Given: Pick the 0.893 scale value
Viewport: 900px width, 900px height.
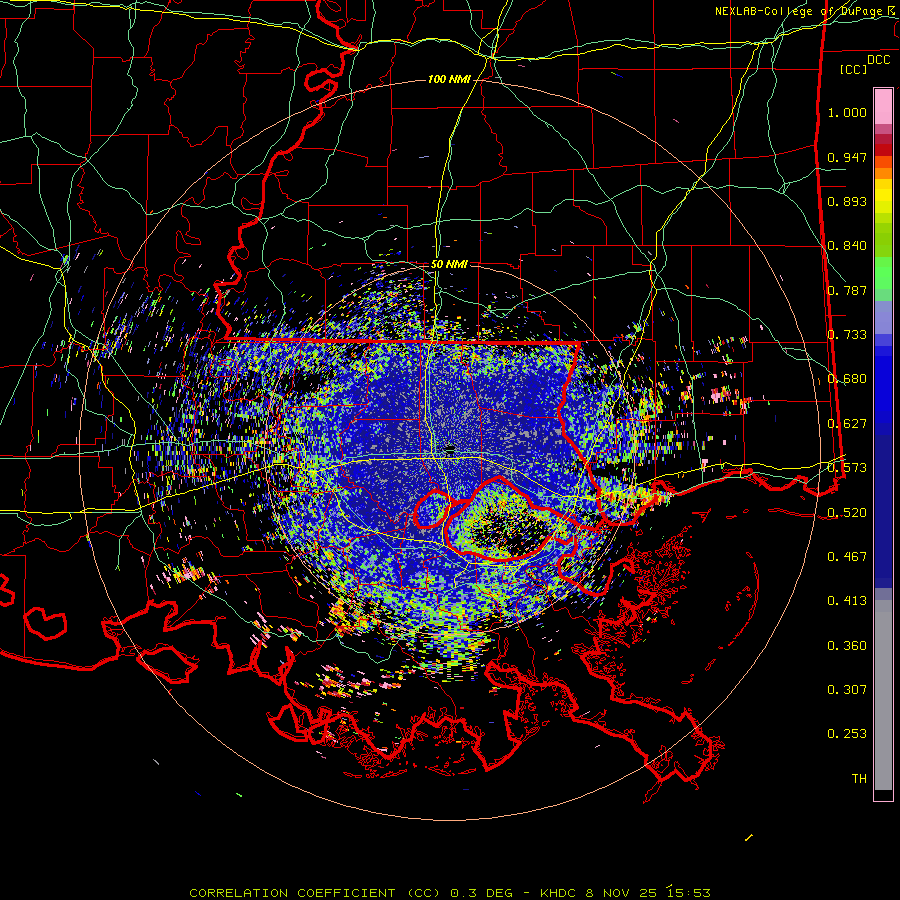Looking at the screenshot, I should coord(847,201).
